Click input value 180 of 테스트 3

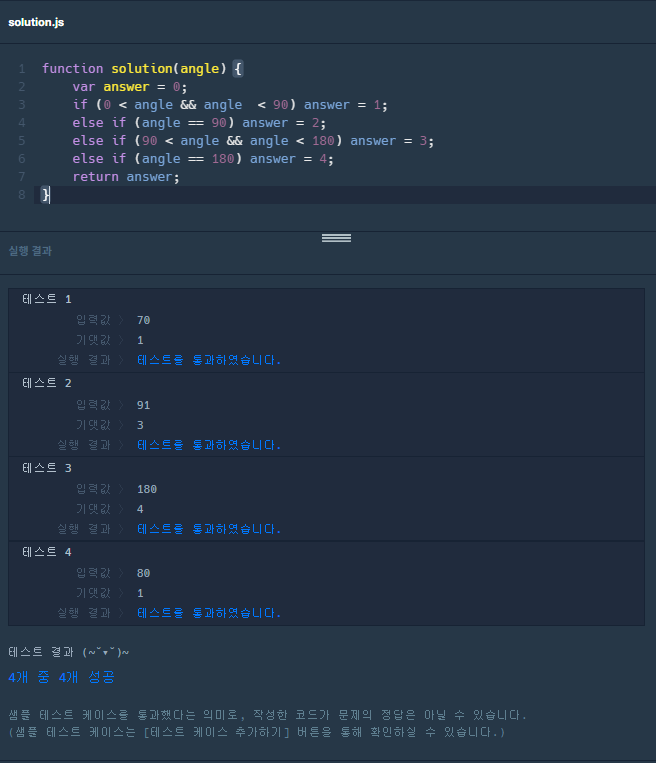[x=147, y=489]
